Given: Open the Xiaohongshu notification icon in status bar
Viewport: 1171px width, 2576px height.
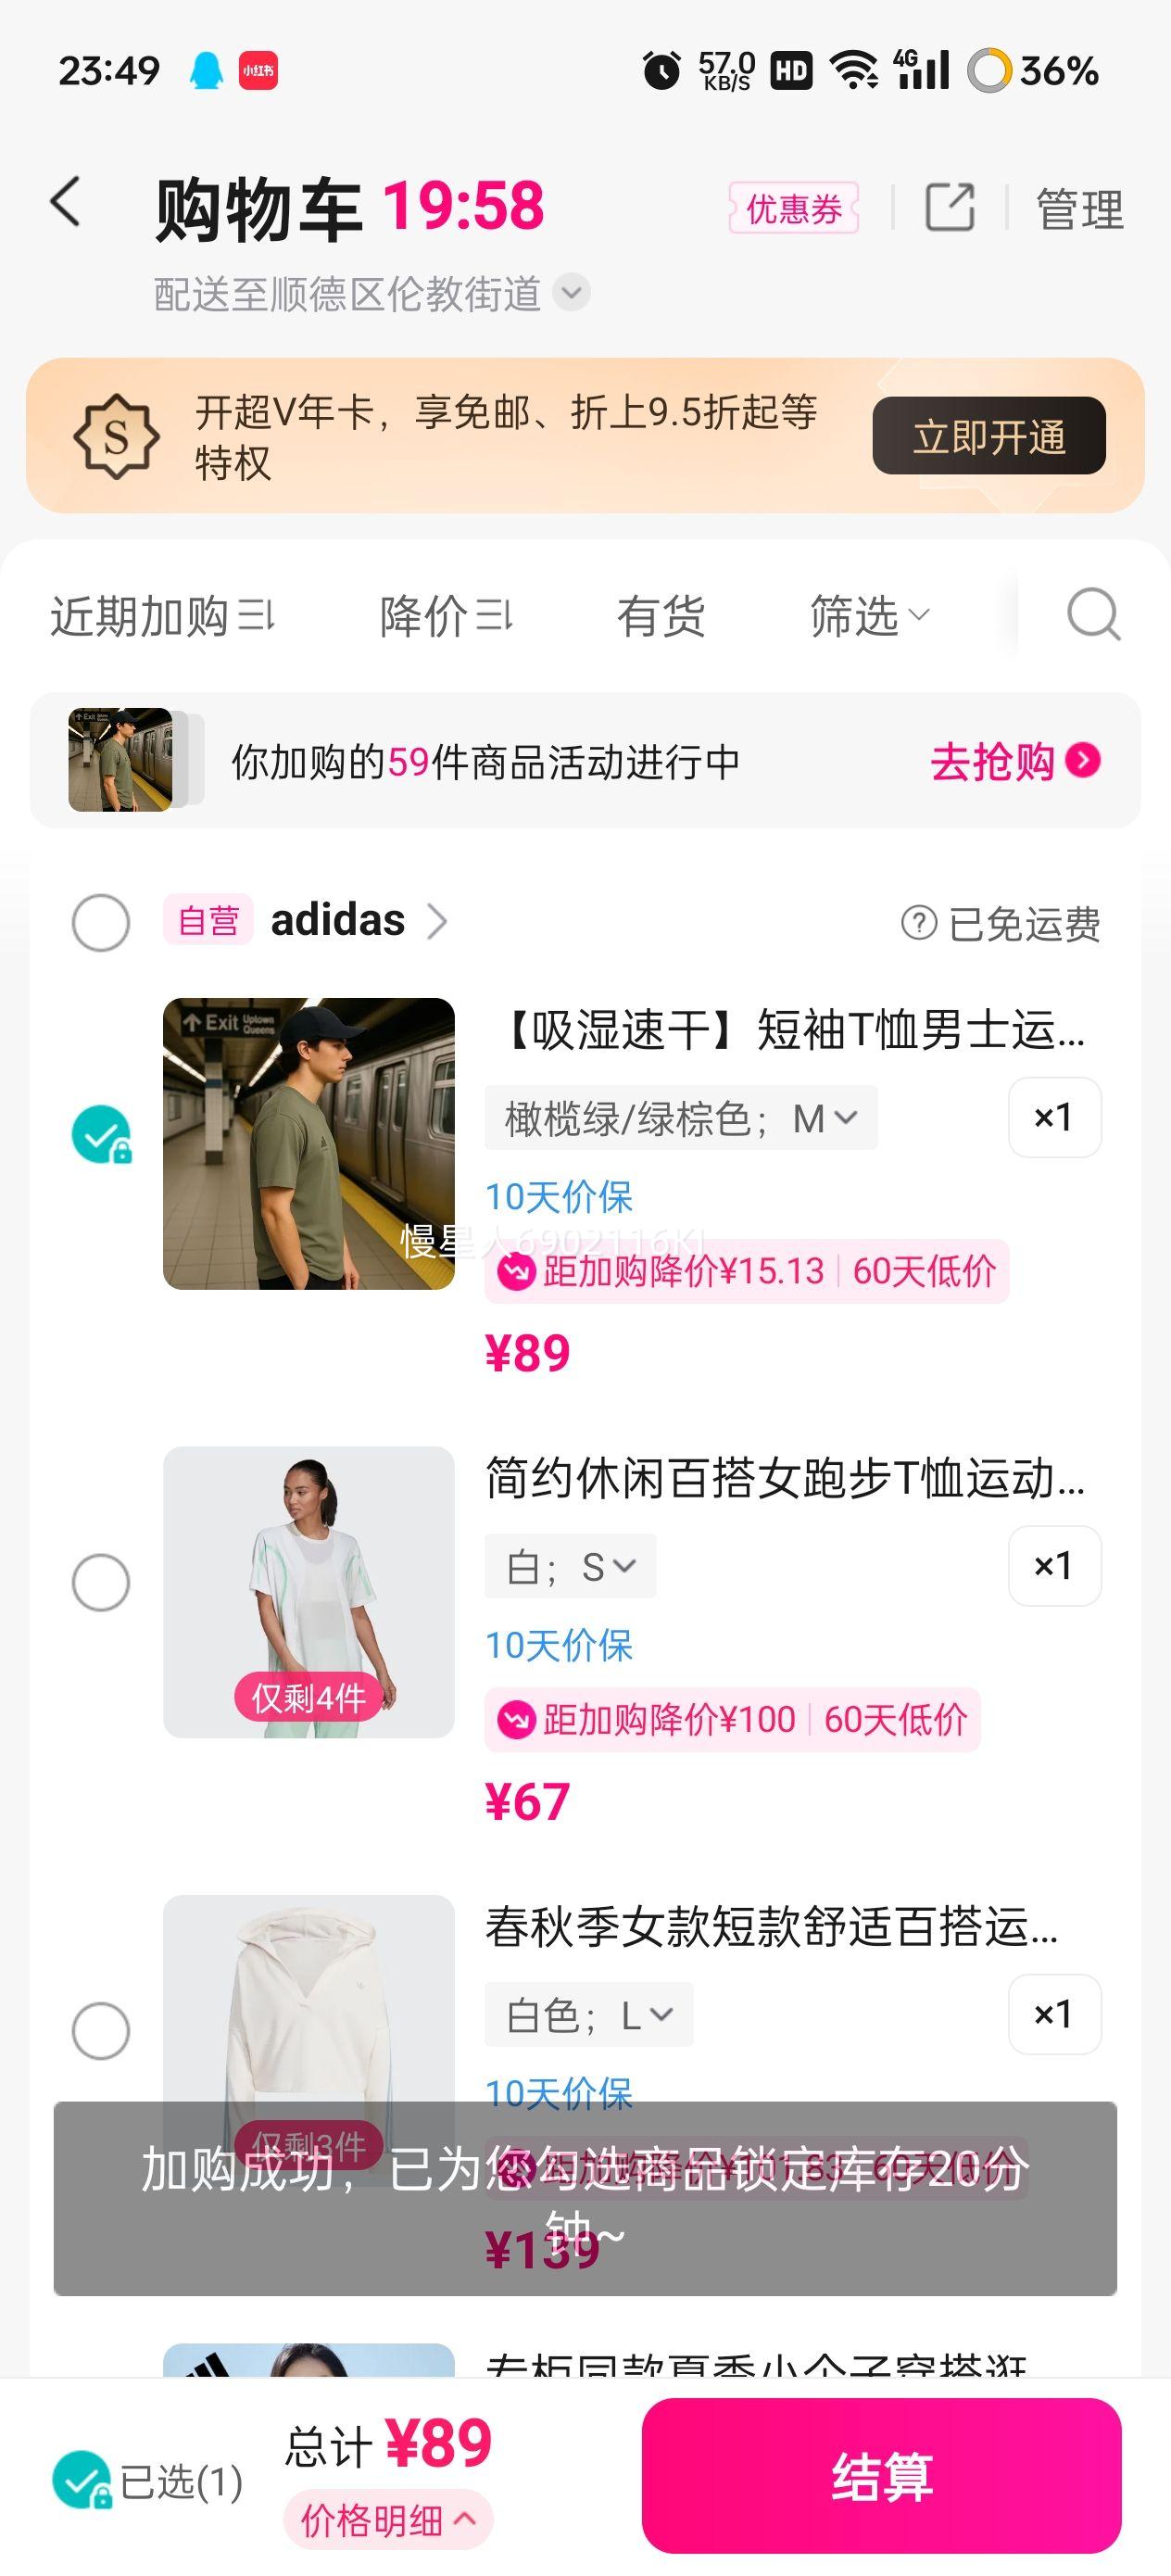Looking at the screenshot, I should 258,71.
